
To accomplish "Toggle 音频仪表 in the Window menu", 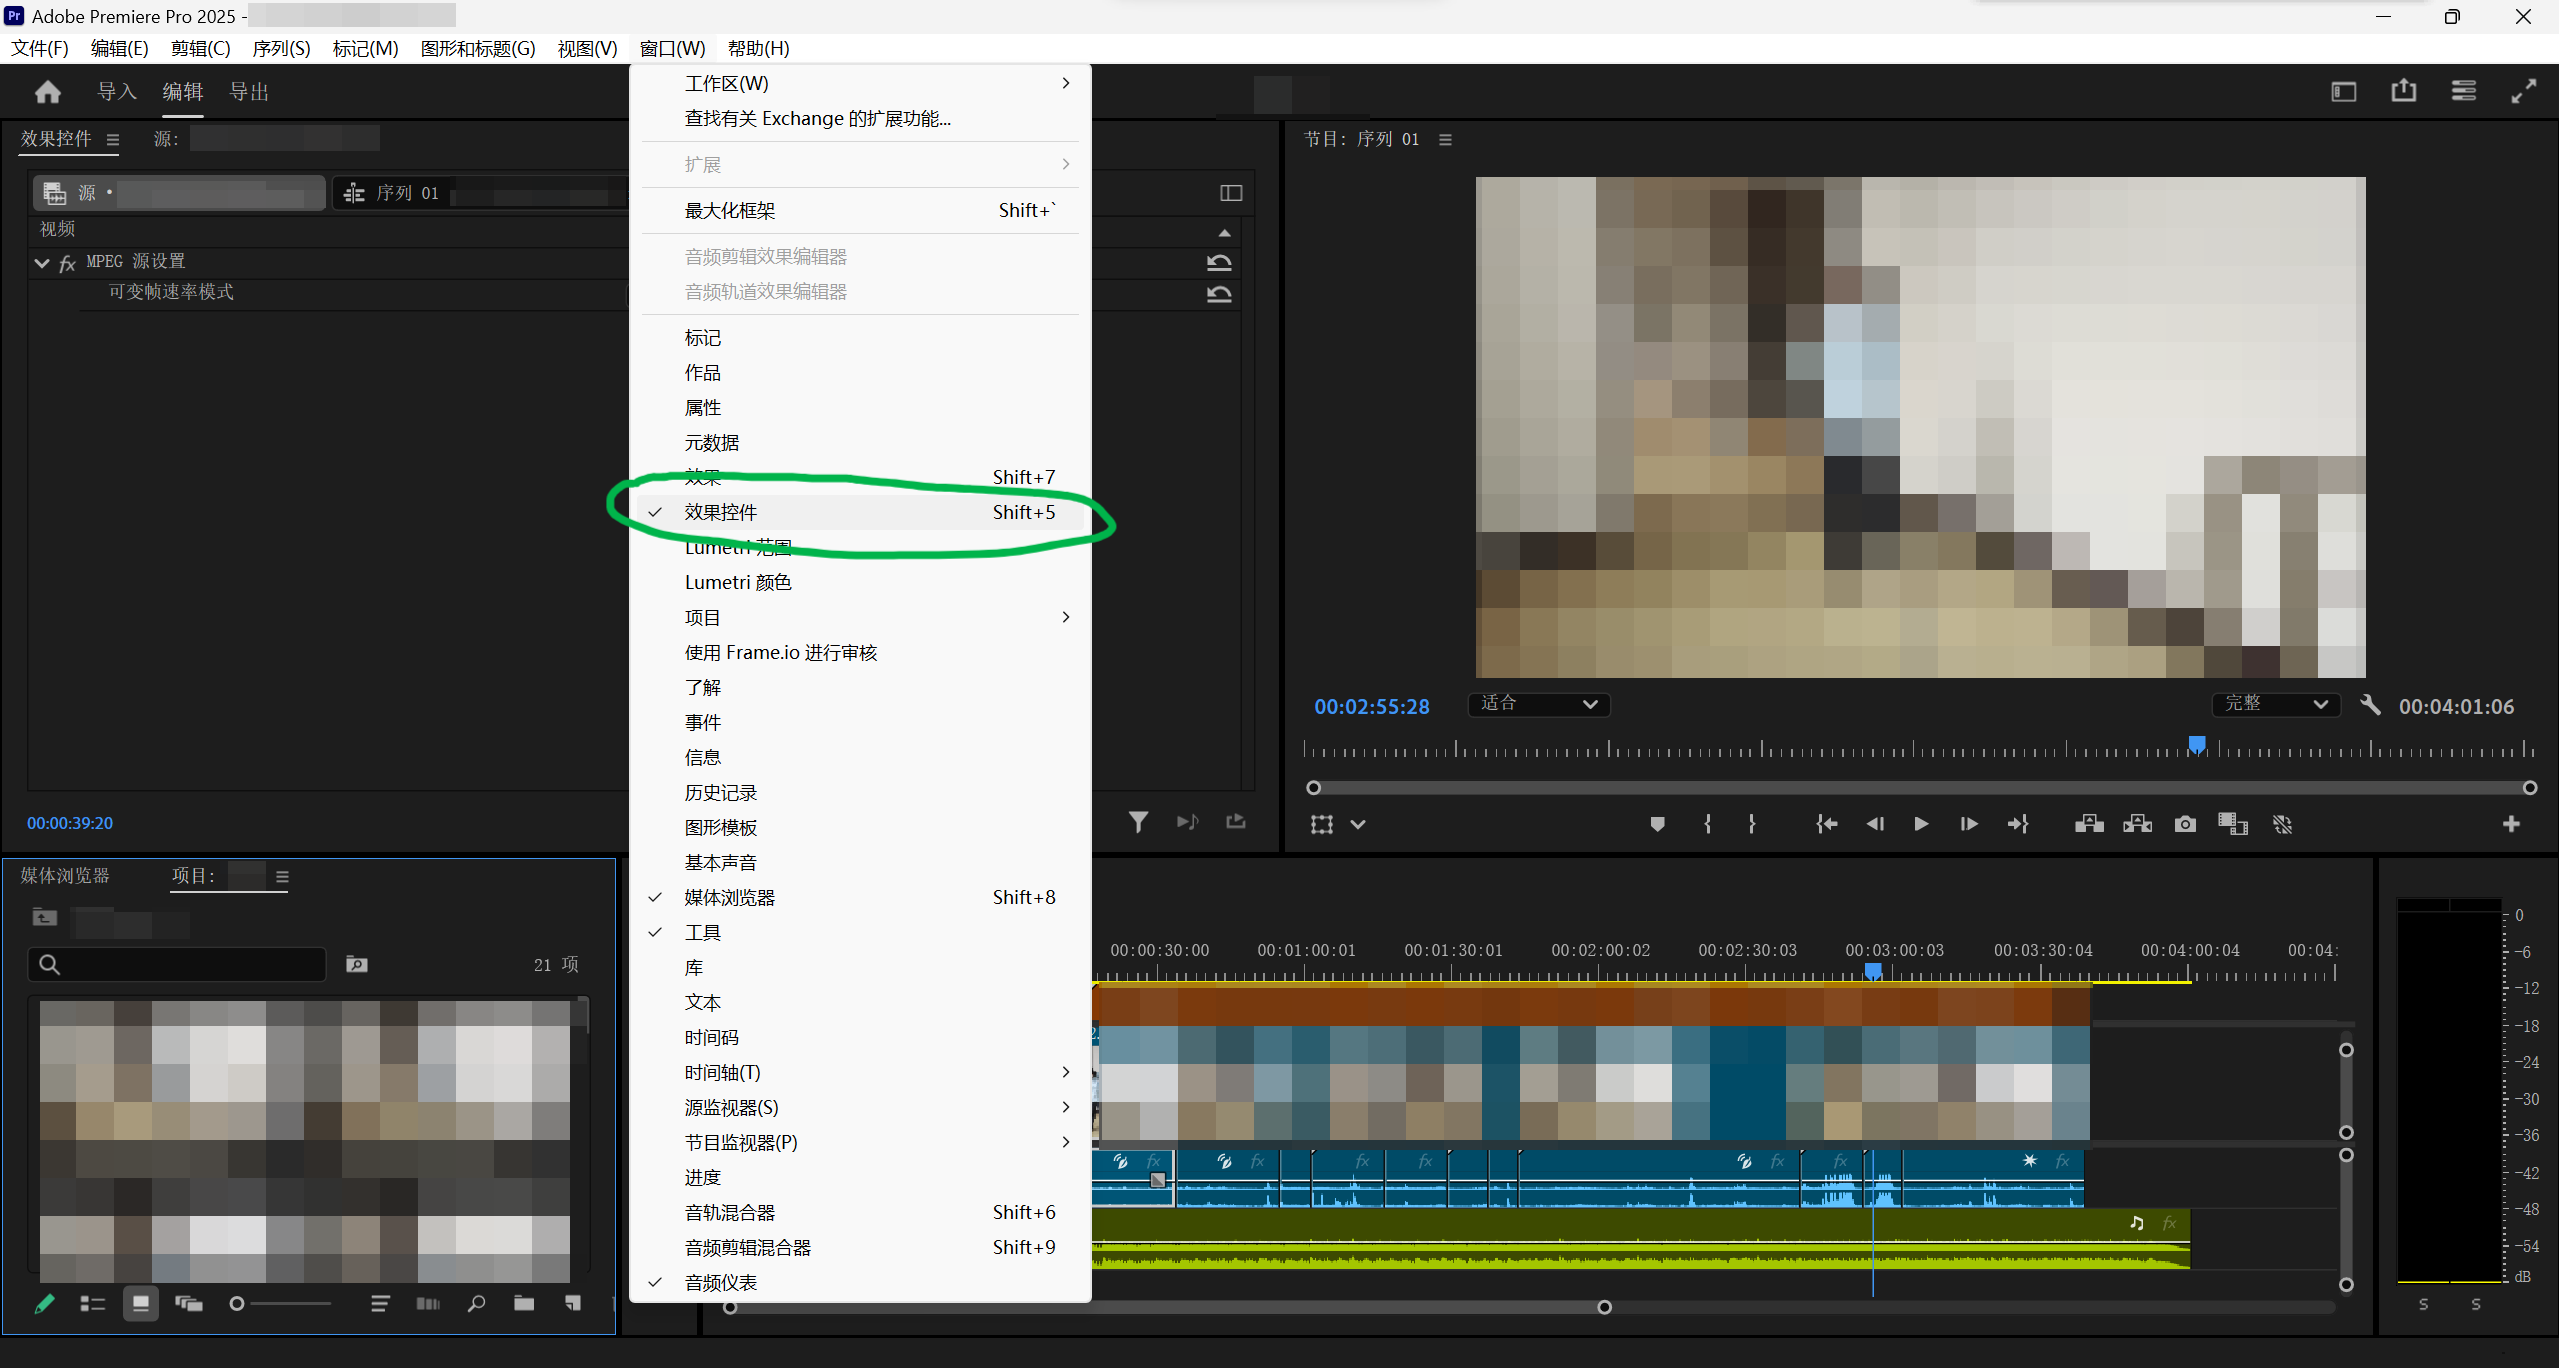I will pos(721,1282).
